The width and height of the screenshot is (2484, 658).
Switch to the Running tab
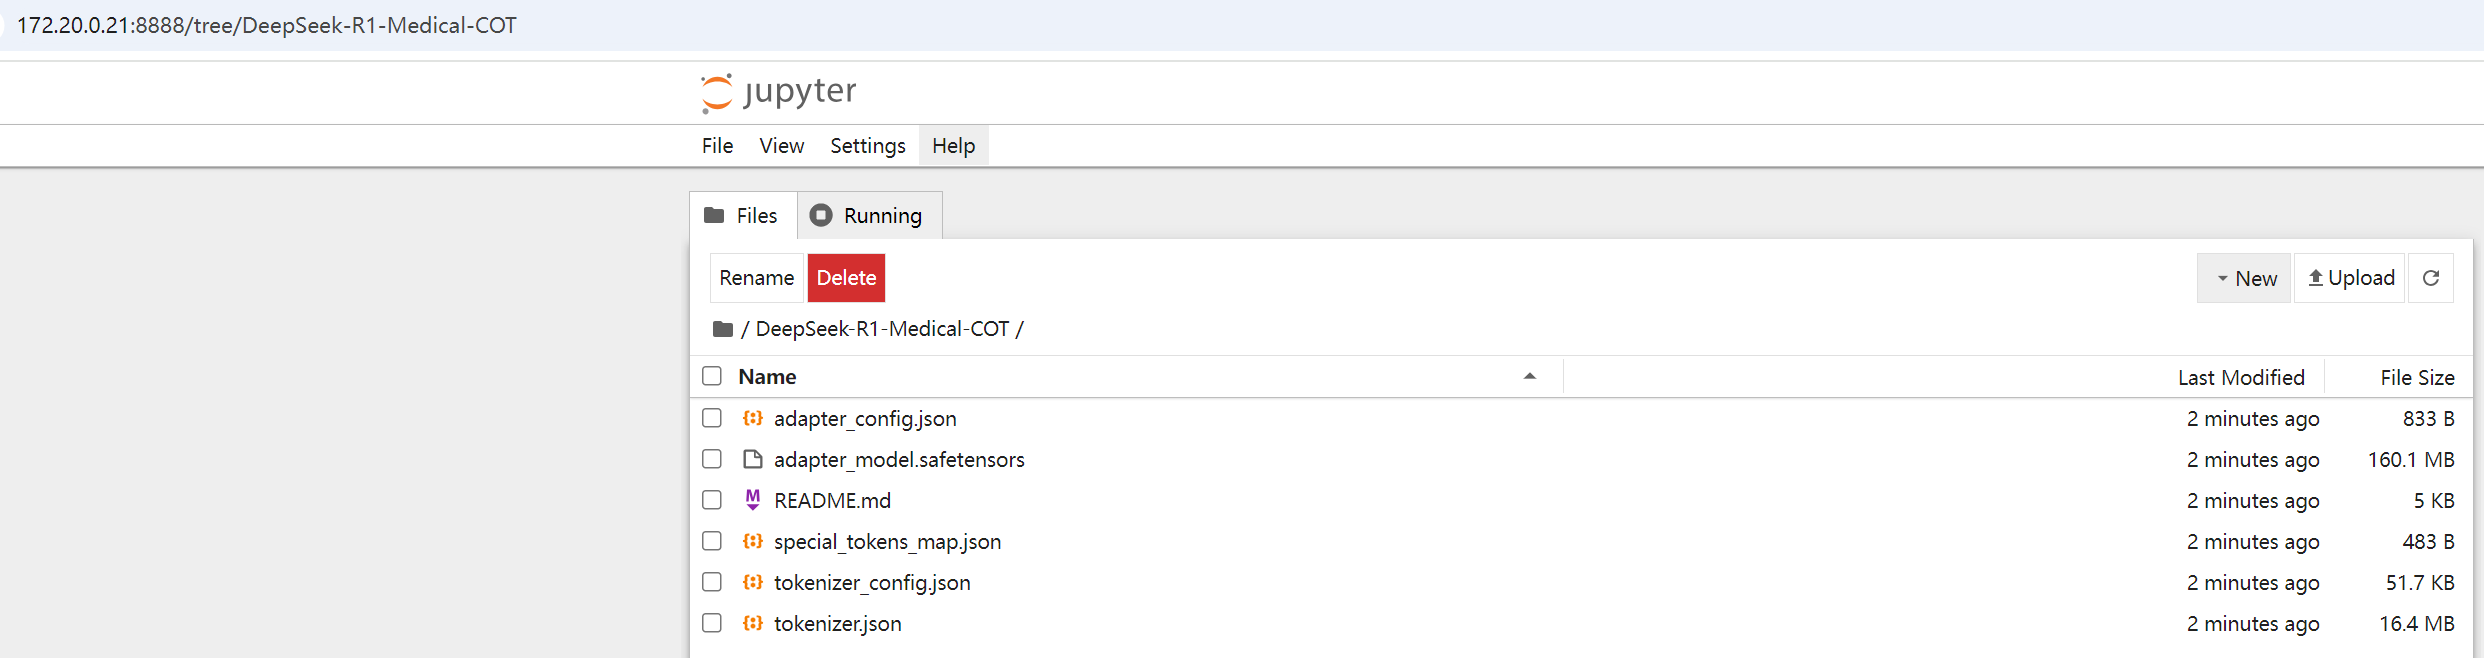pyautogui.click(x=868, y=216)
